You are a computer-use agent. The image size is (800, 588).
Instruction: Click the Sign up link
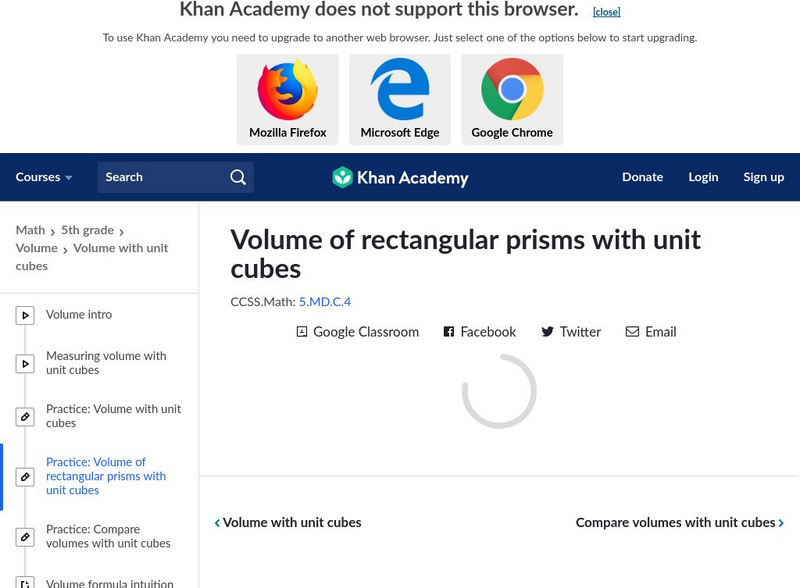pyautogui.click(x=763, y=177)
